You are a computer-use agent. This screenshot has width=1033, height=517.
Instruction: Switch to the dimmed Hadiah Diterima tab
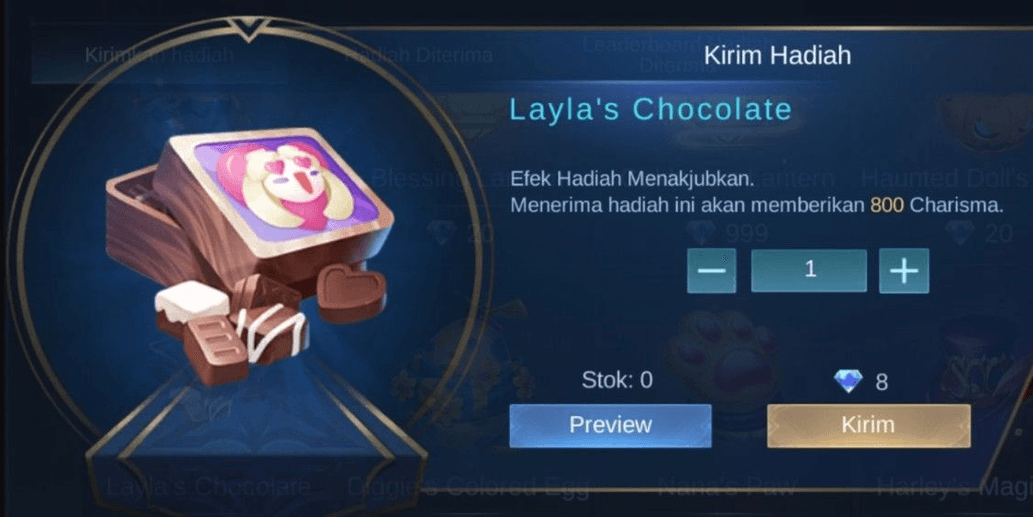coord(419,55)
